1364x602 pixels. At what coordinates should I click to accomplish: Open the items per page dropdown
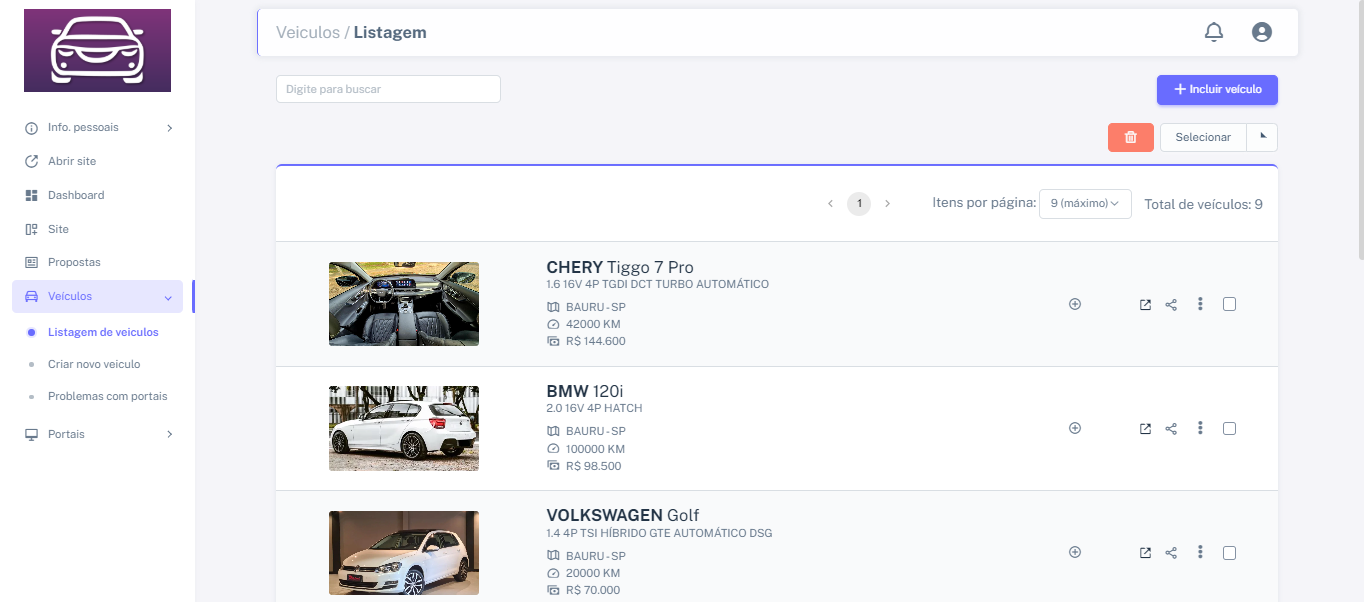click(1085, 203)
